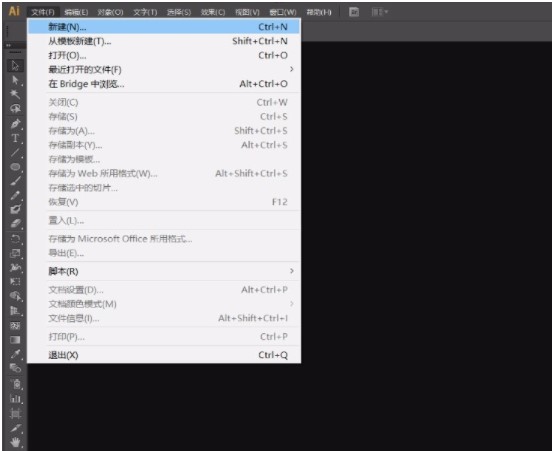Select the Shape Builder tool
552x451 pixels.
click(15, 296)
